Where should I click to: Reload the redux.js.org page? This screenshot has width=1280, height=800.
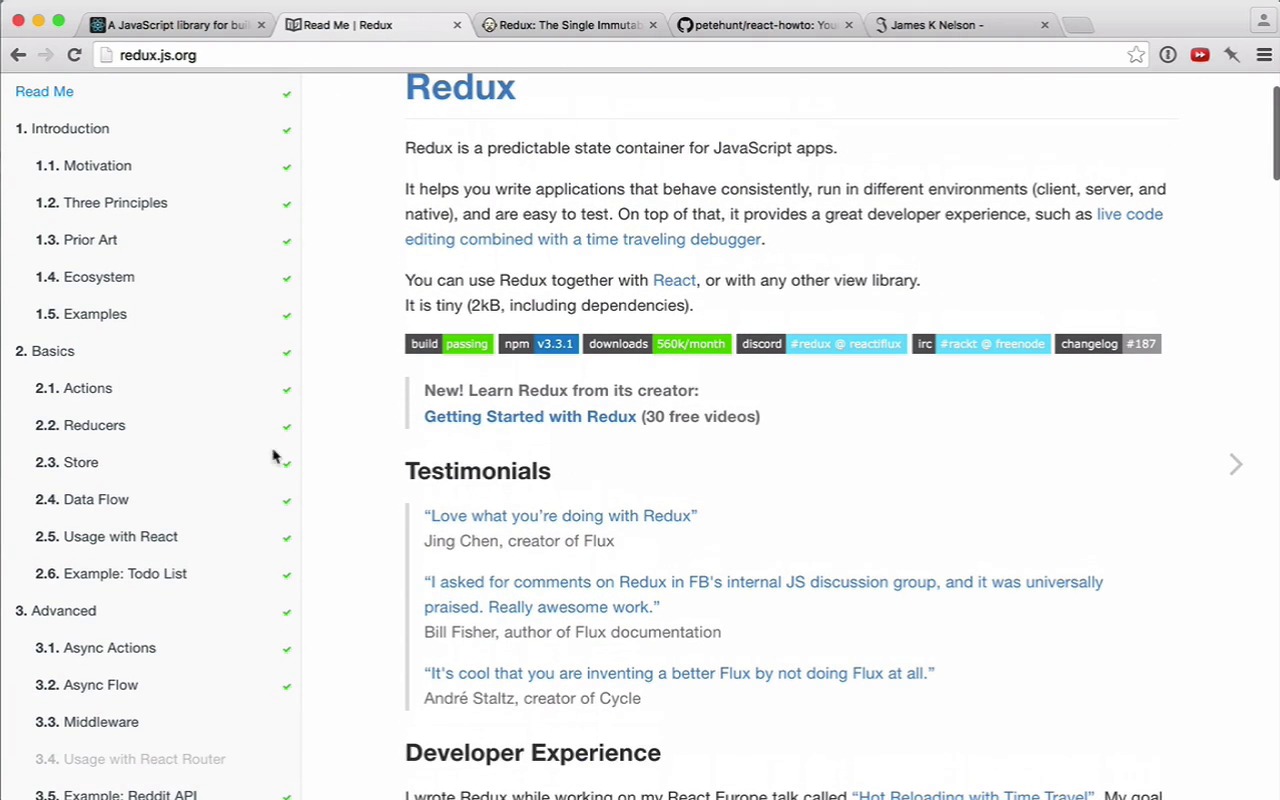pos(74,55)
